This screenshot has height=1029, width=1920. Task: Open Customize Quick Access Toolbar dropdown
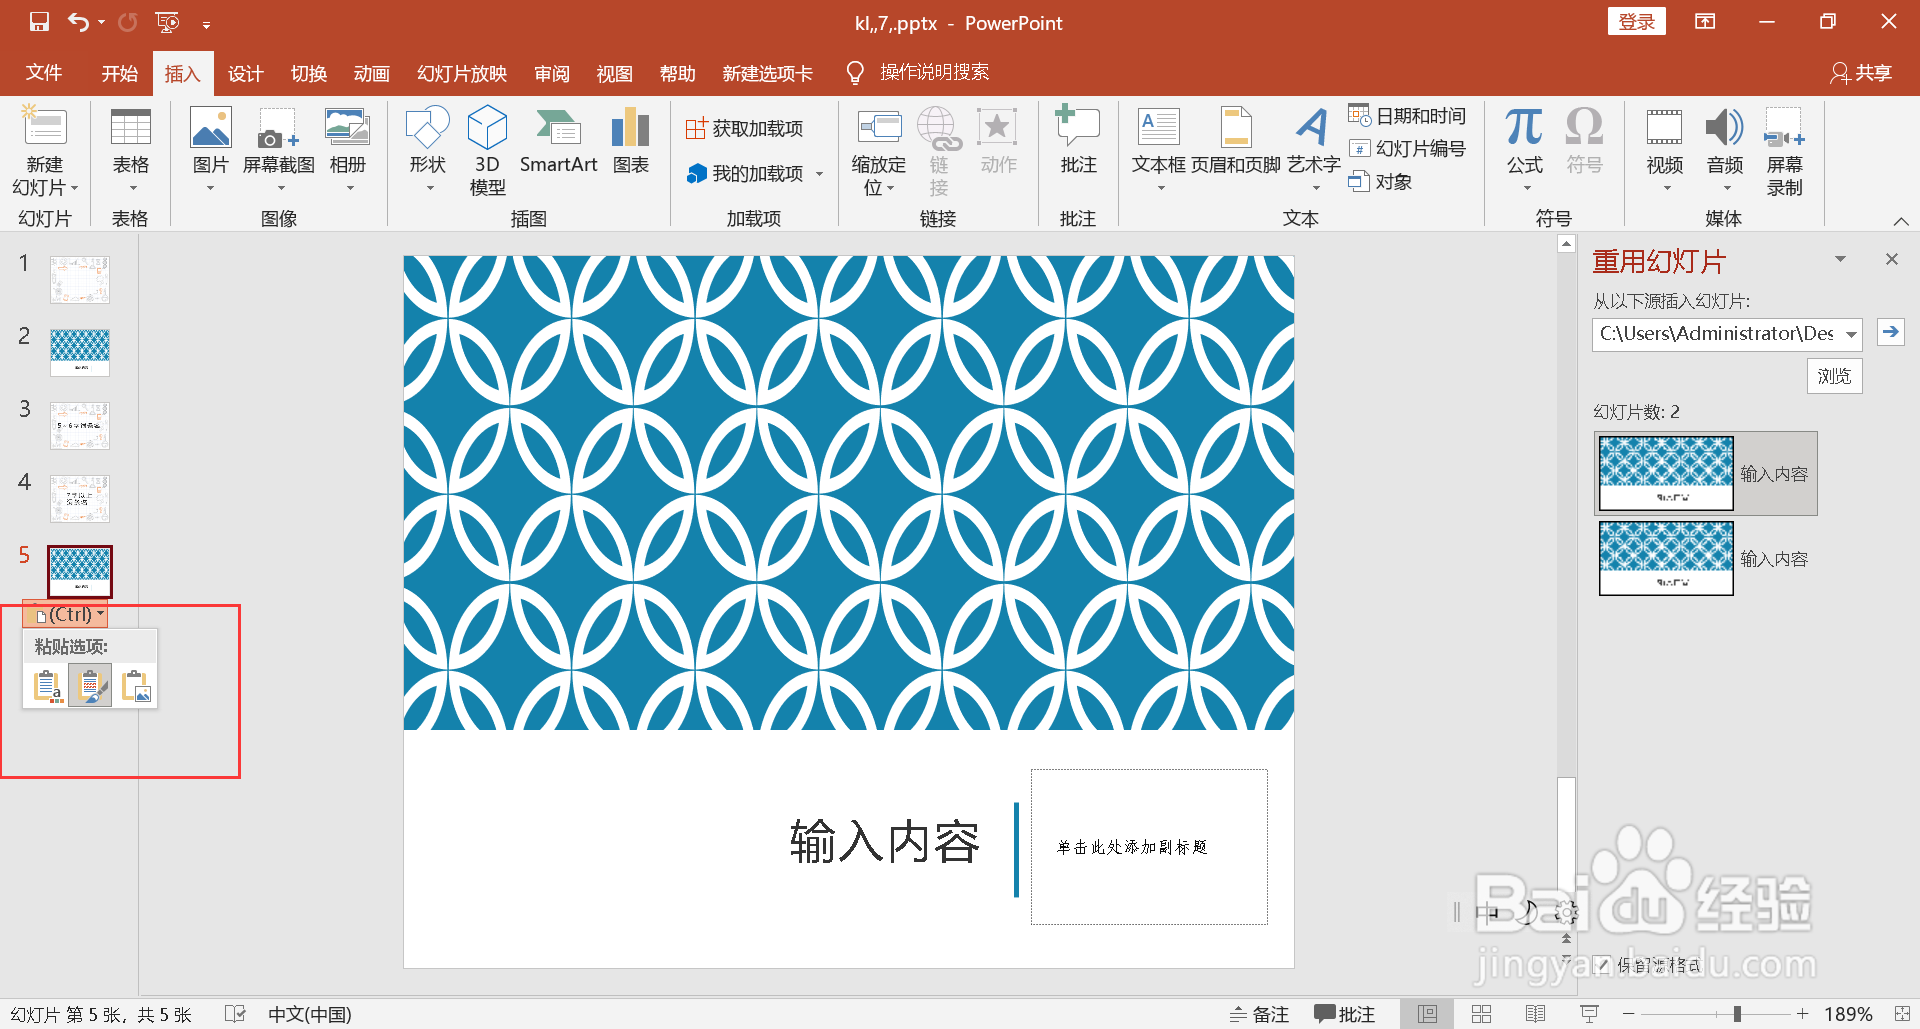click(x=206, y=24)
